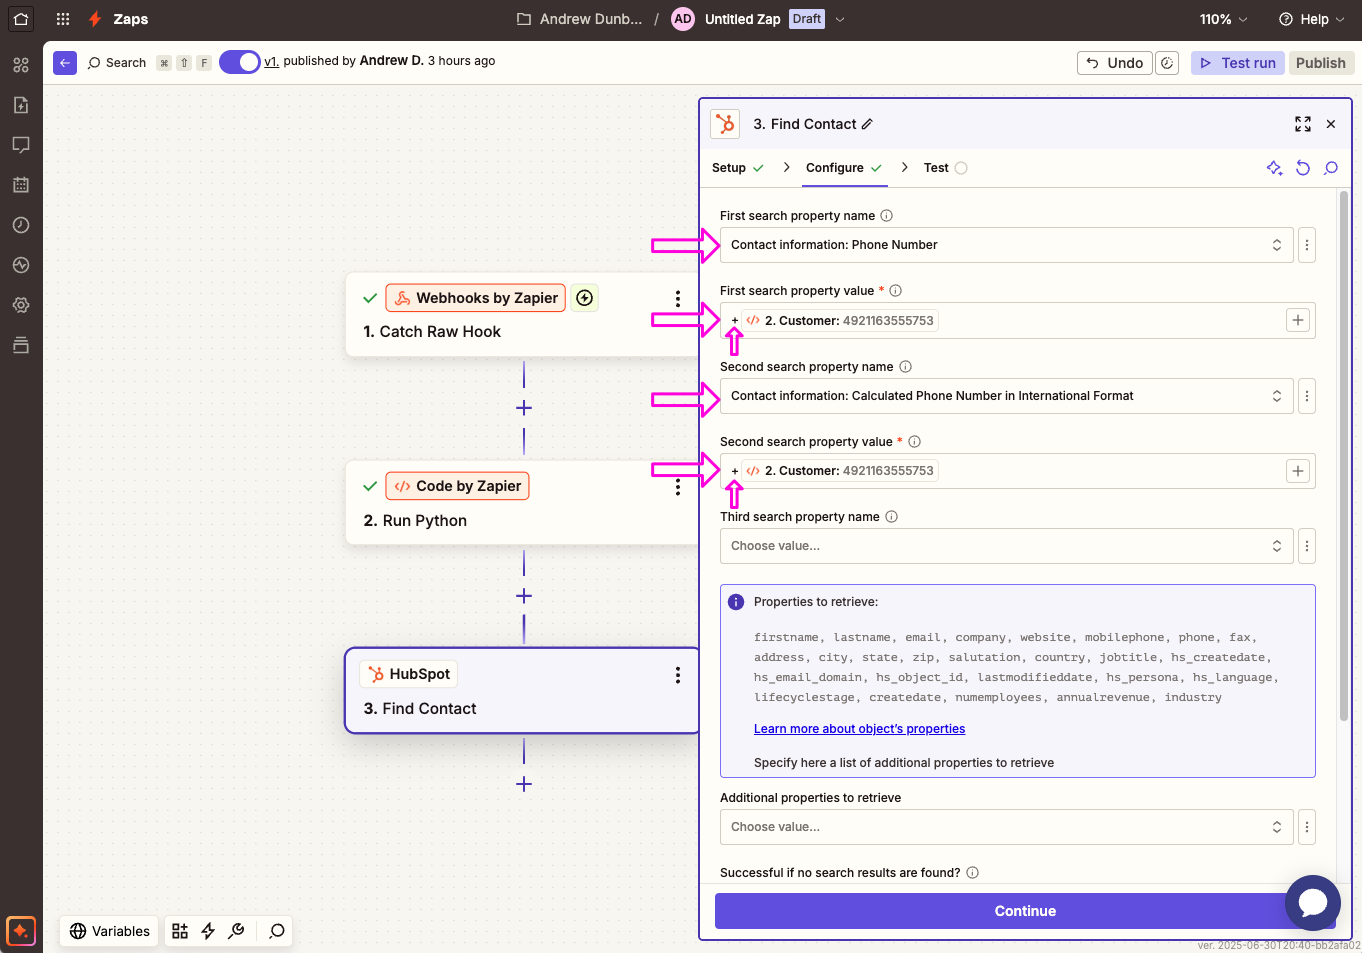
Task: Expand the Find Contact panel to fullscreen
Action: coord(1303,124)
